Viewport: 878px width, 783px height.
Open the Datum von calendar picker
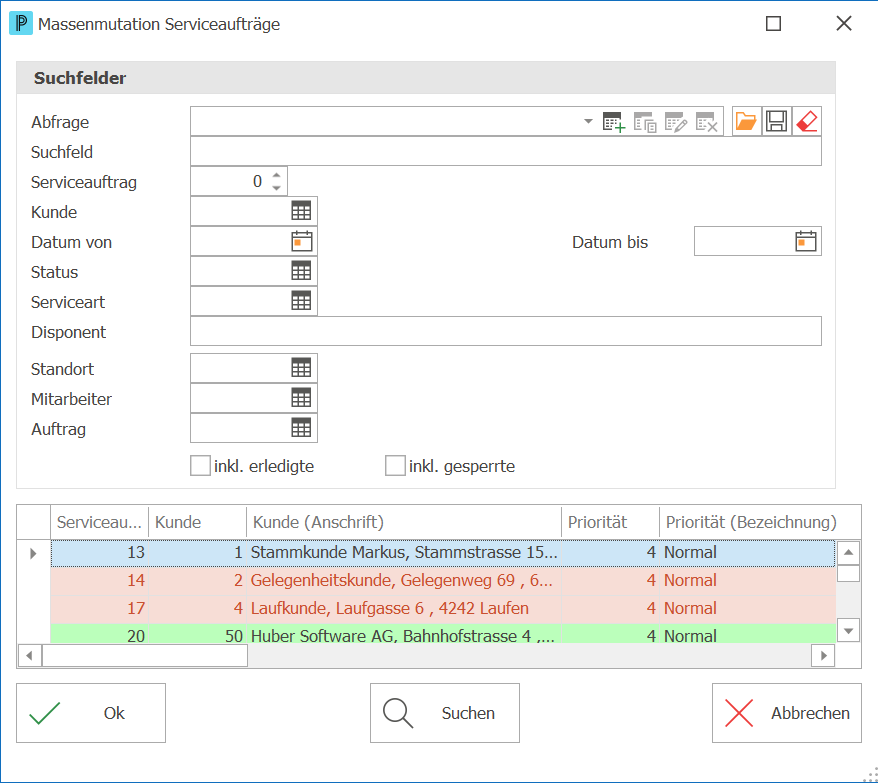302,241
